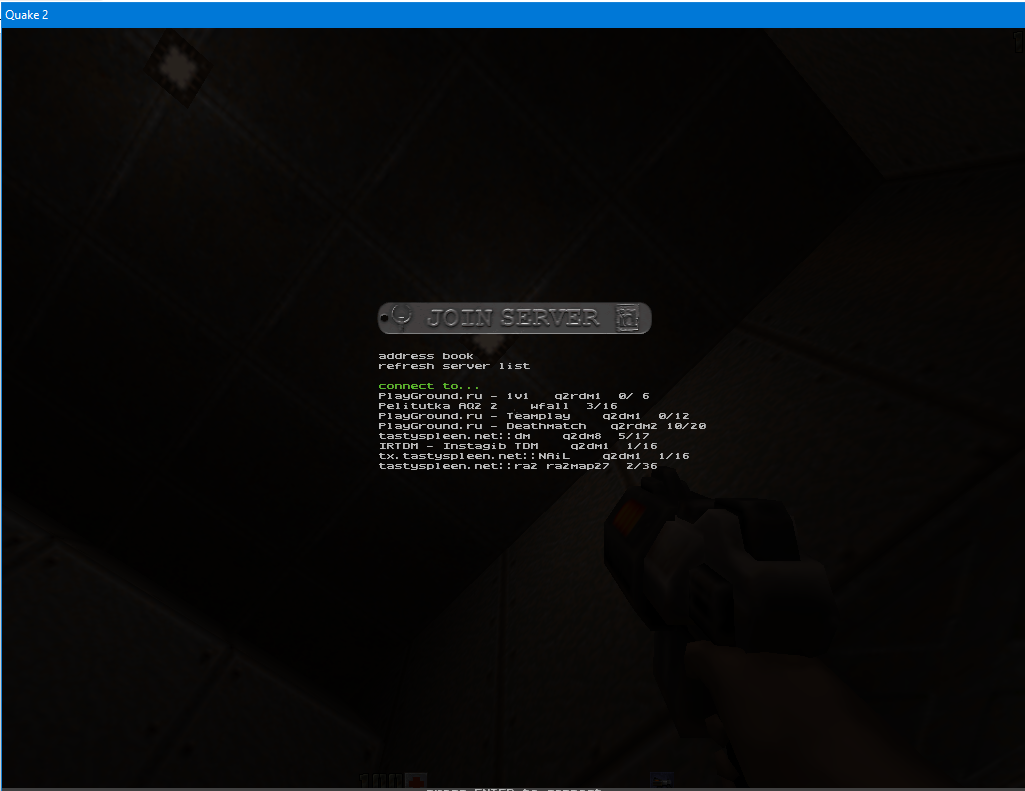Choose PlayGround.ru - Deathmatch server
The image size is (1025, 791).
coord(542,426)
